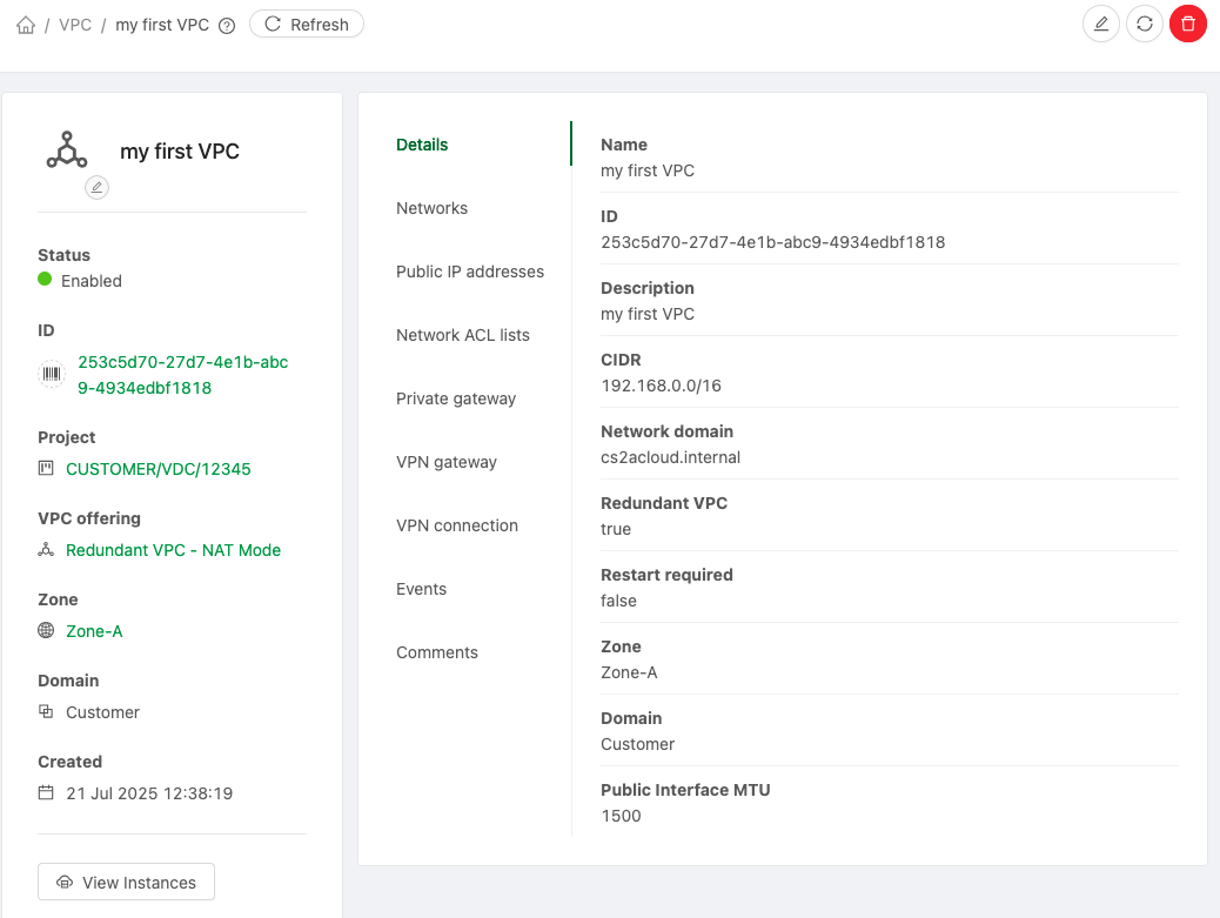This screenshot has width=1220, height=918.
Task: Select the Details tab
Action: click(x=422, y=145)
